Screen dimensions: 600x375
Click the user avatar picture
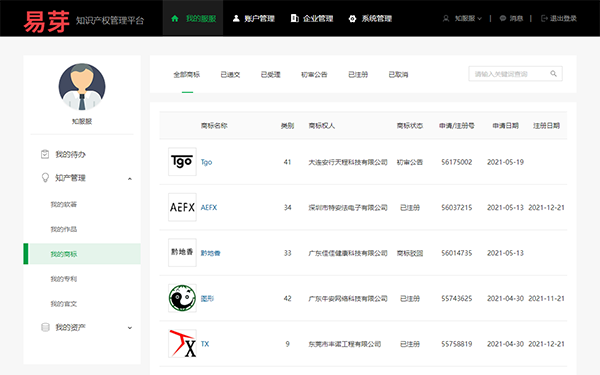pyautogui.click(x=82, y=87)
